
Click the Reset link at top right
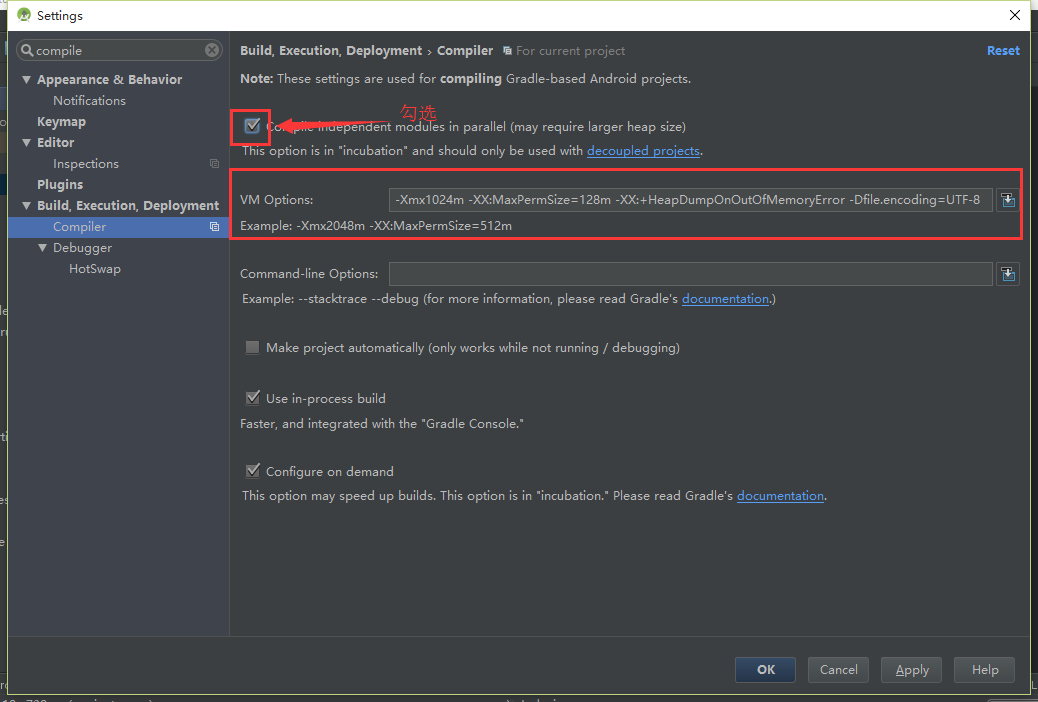[1003, 50]
